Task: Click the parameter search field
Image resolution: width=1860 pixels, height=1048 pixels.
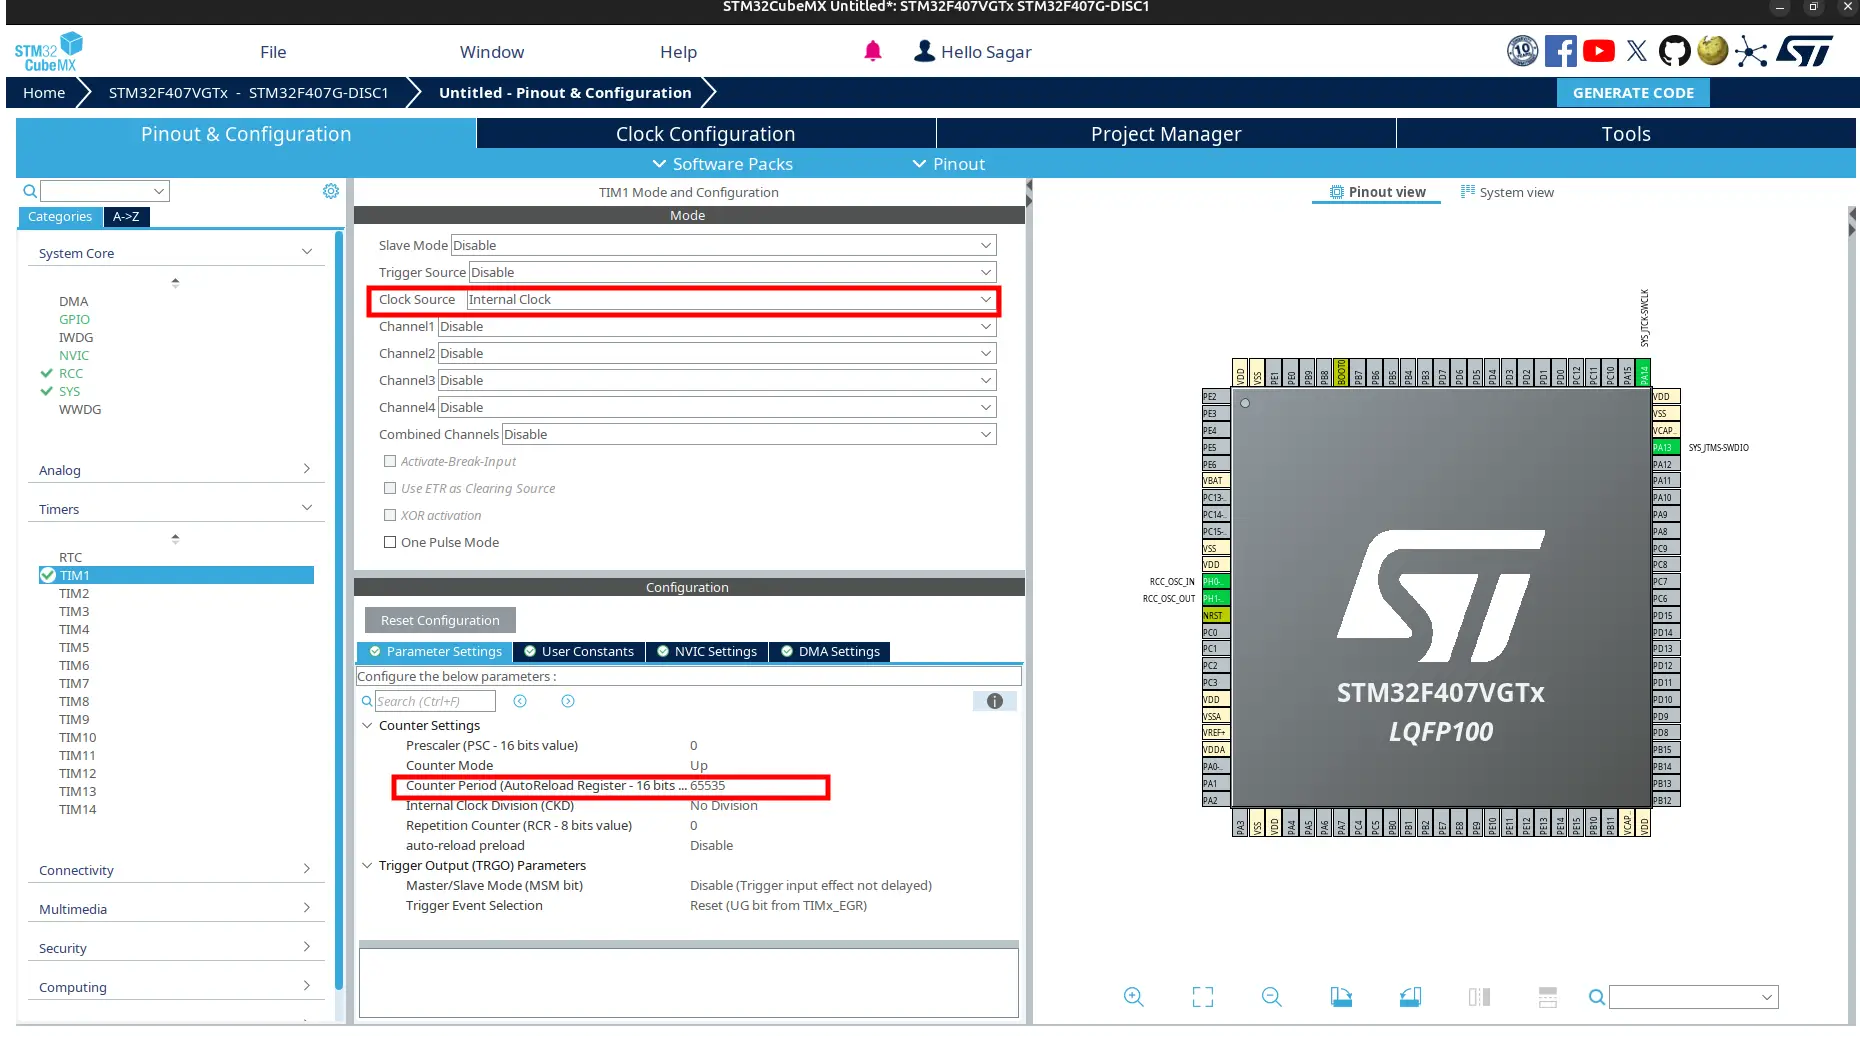Action: 434,701
